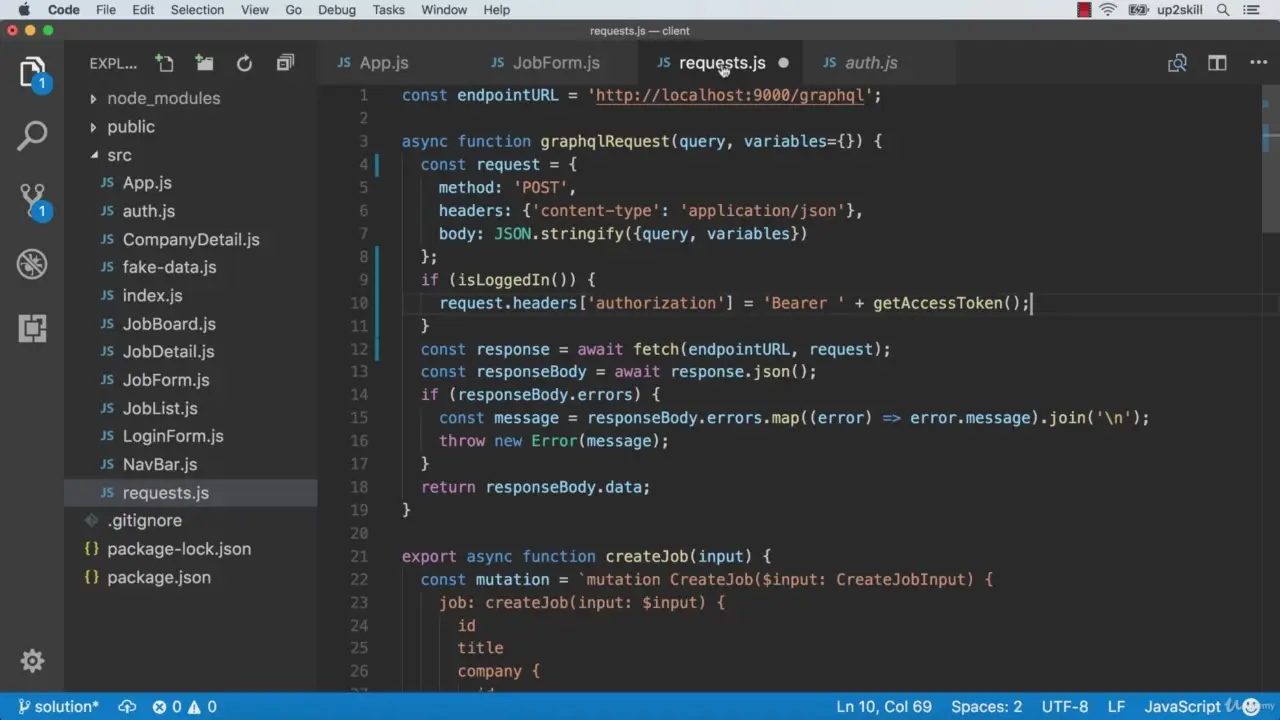Change indentation via Spaces: 2

point(986,706)
